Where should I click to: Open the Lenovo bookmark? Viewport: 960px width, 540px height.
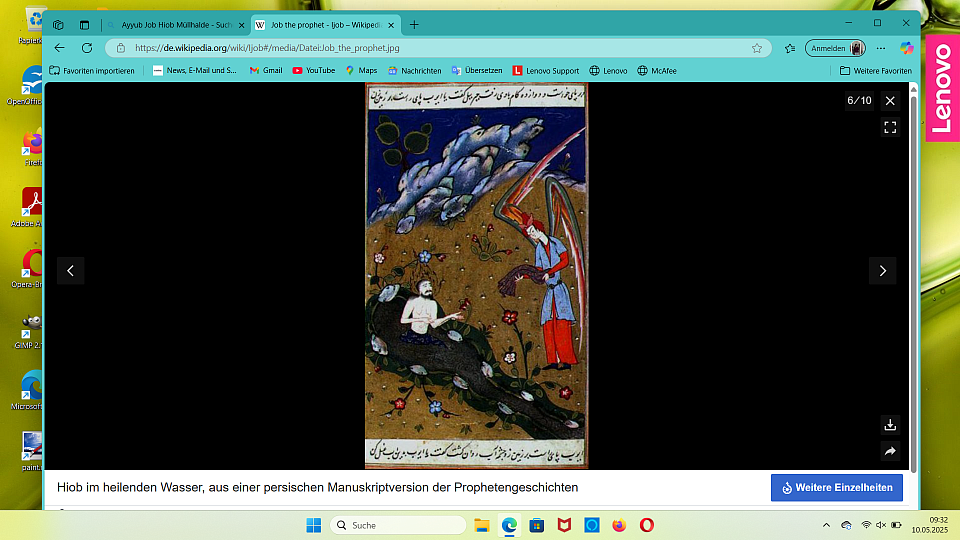tap(608, 70)
